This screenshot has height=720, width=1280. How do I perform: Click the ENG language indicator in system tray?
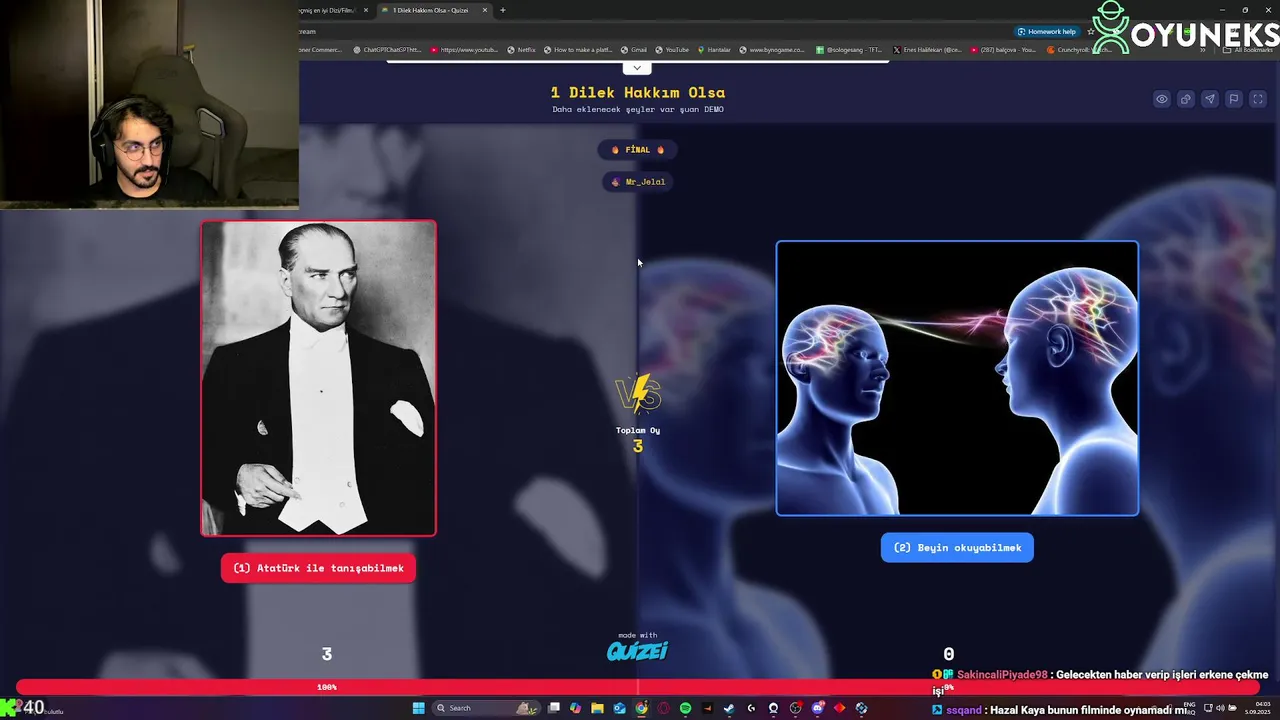click(x=1189, y=707)
